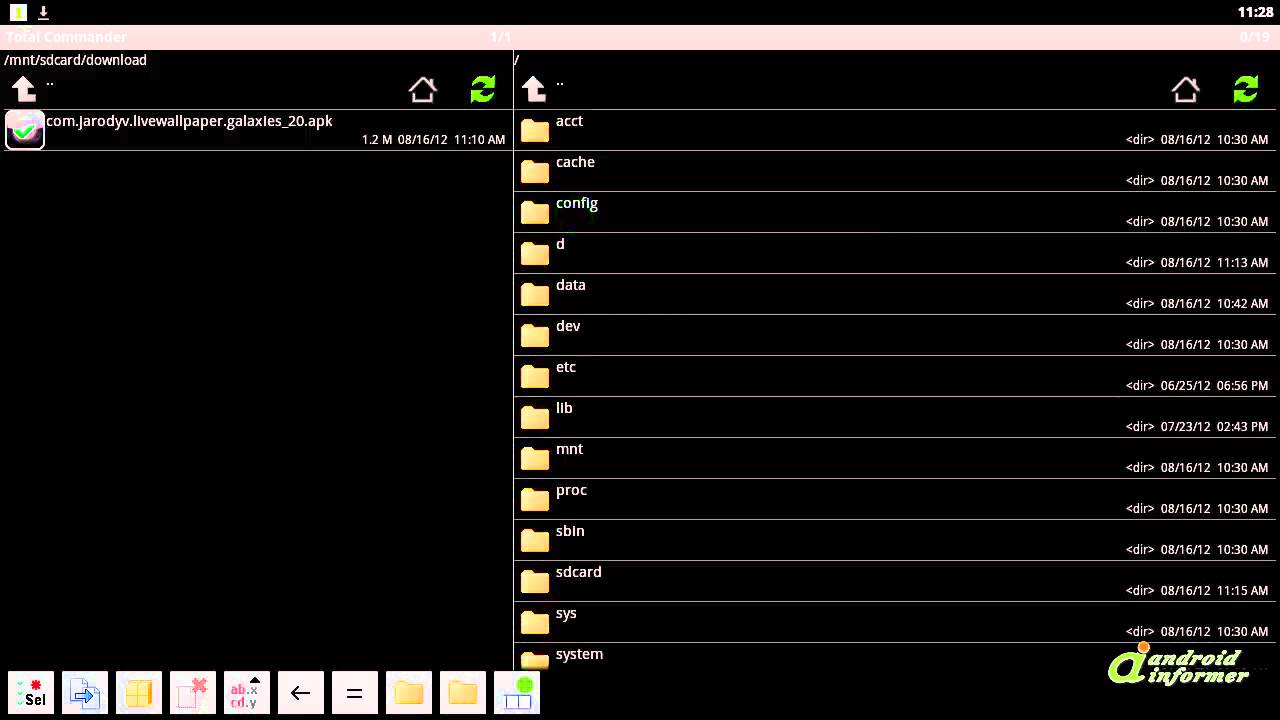
Task: Tap the 06/25/12 06:56 PM date of etc
Action: pos(1214,386)
